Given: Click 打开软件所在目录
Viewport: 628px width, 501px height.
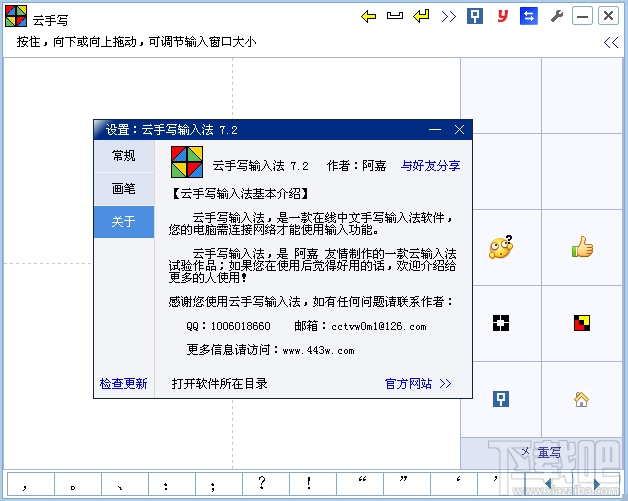Looking at the screenshot, I should [x=219, y=384].
